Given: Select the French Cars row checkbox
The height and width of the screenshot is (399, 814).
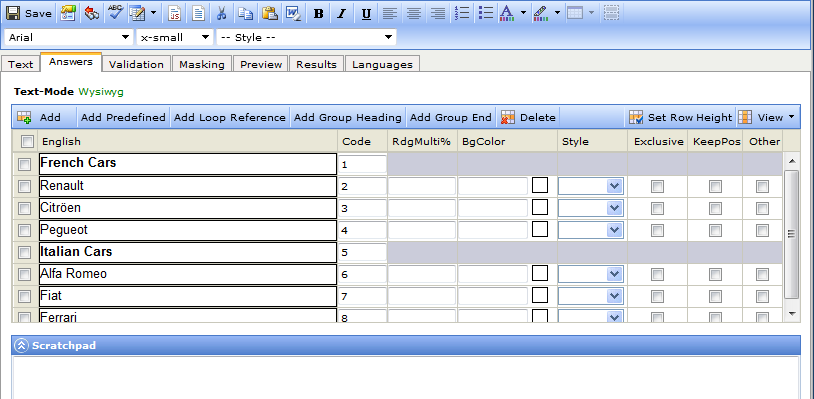Looking at the screenshot, I should pyautogui.click(x=24, y=164).
